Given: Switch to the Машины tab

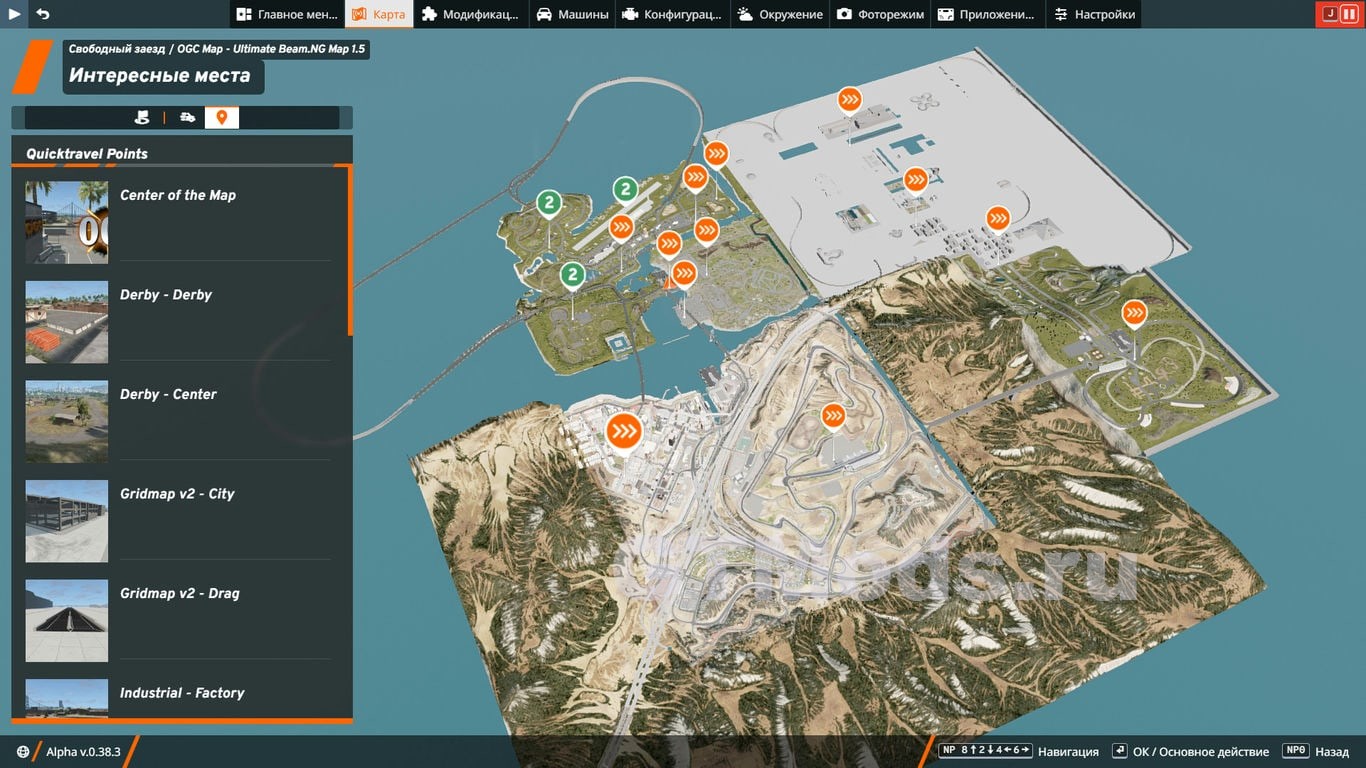Looking at the screenshot, I should point(572,14).
